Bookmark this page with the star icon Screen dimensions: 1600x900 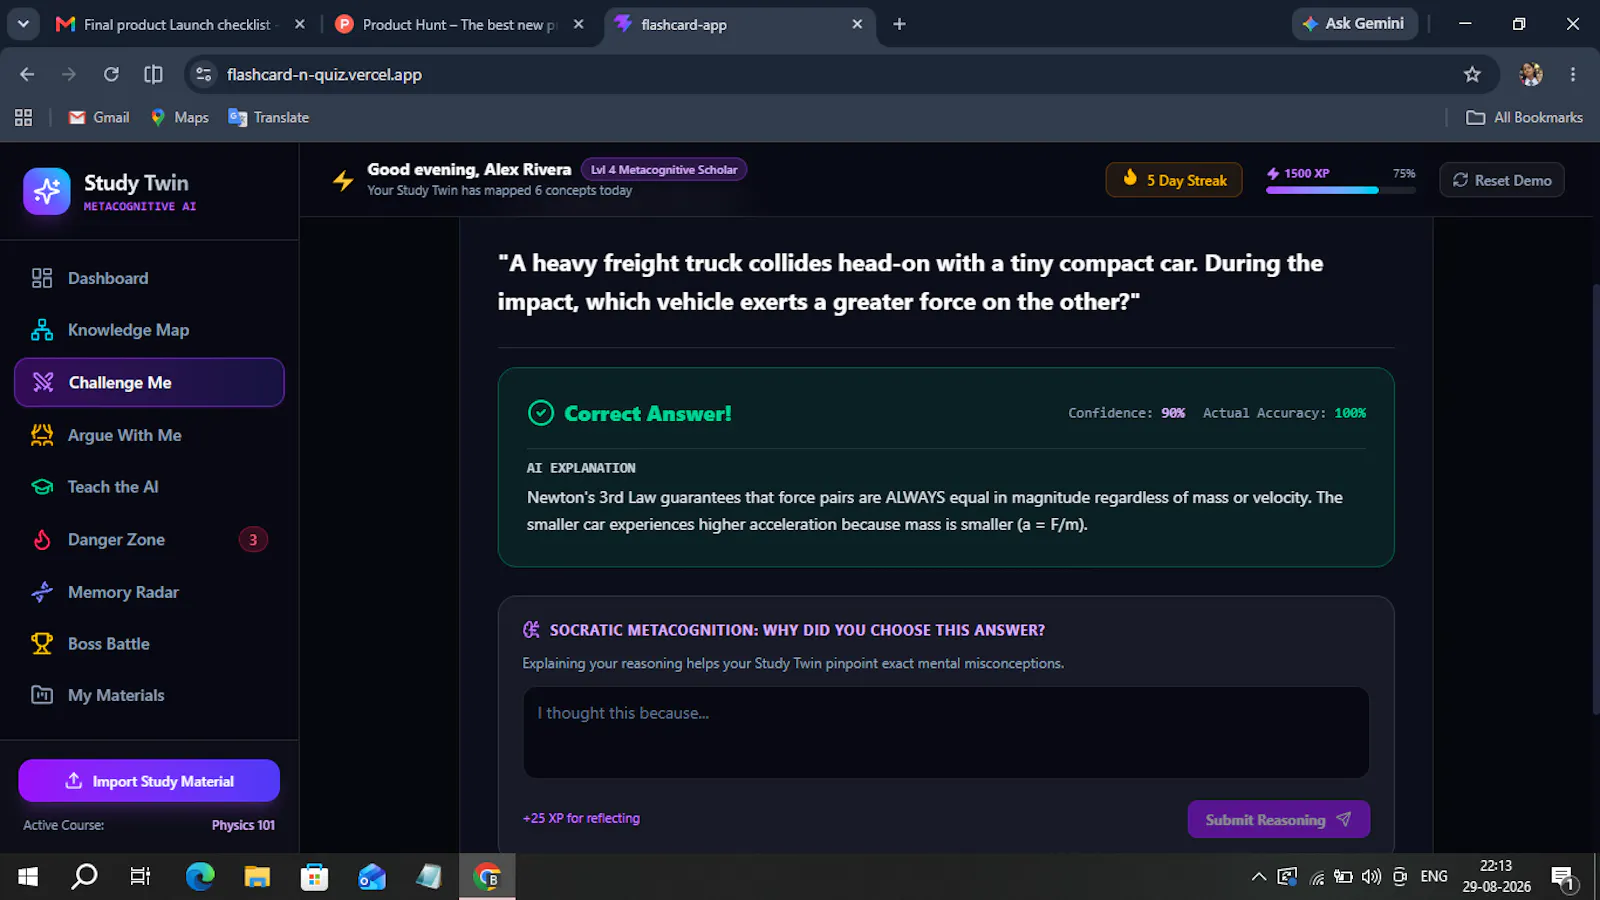pyautogui.click(x=1472, y=74)
